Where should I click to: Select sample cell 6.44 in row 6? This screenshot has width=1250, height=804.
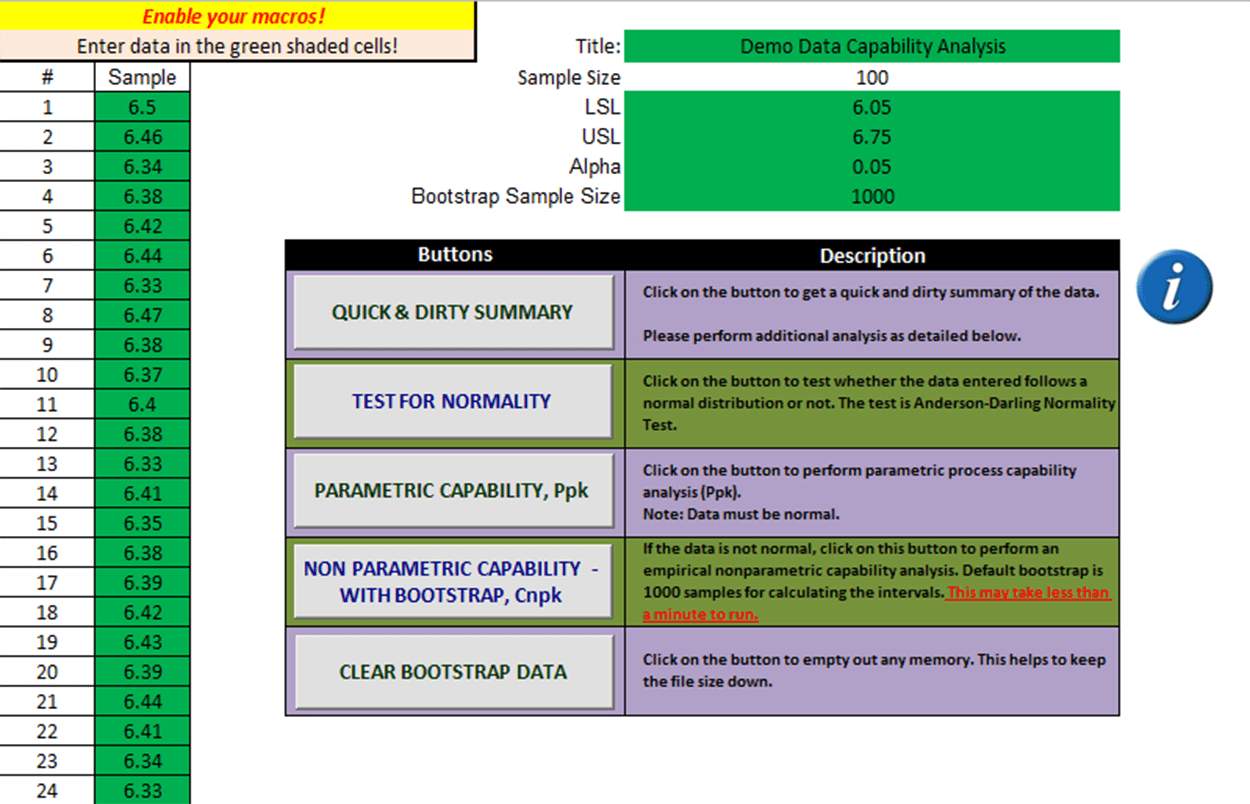(x=142, y=256)
